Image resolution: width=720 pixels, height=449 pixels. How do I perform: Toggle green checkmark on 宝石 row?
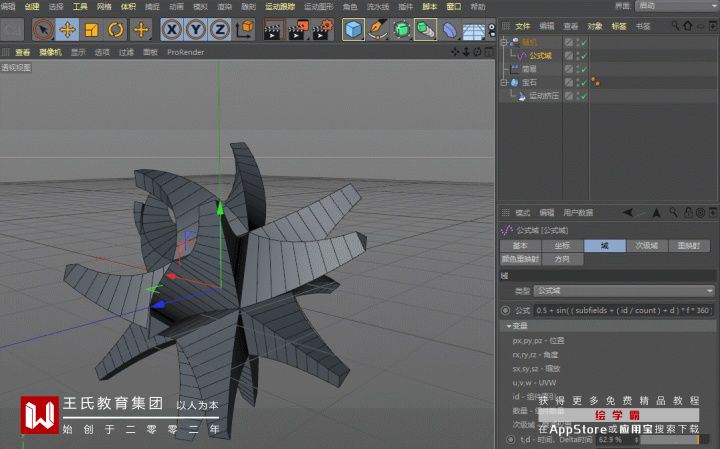click(584, 82)
